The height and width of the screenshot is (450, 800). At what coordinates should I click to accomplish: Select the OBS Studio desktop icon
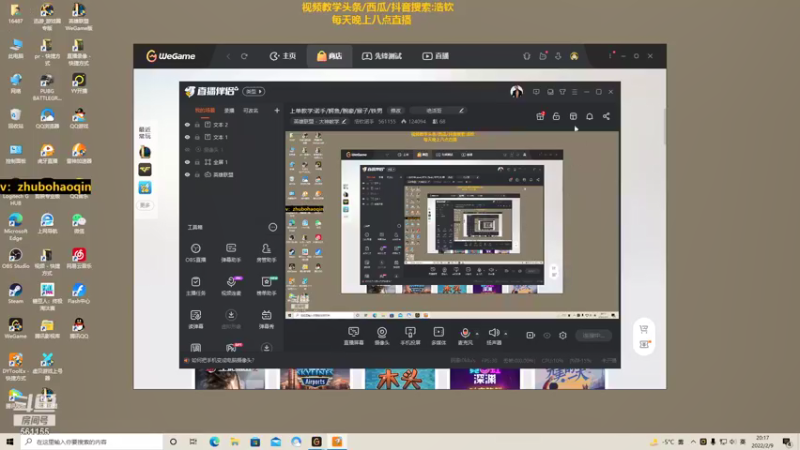15,259
